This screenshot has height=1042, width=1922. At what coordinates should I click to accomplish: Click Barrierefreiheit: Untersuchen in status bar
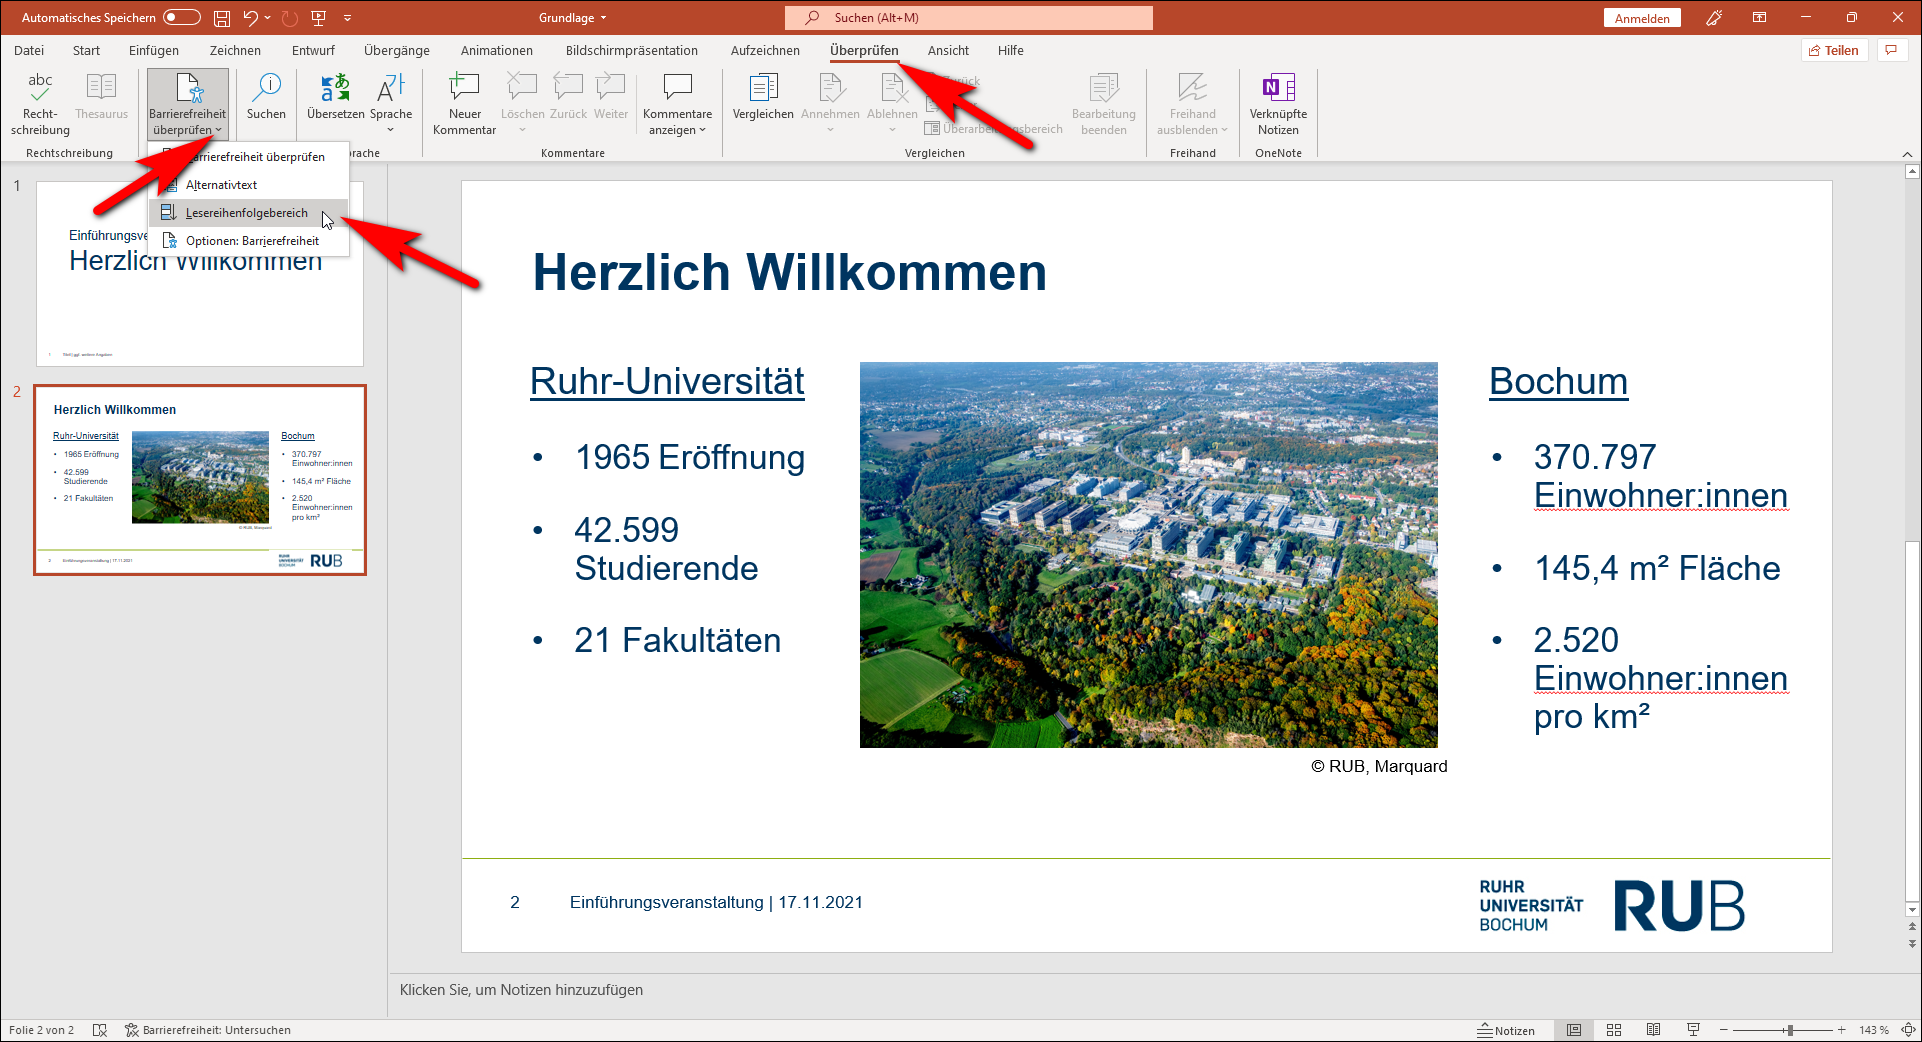tap(208, 1030)
